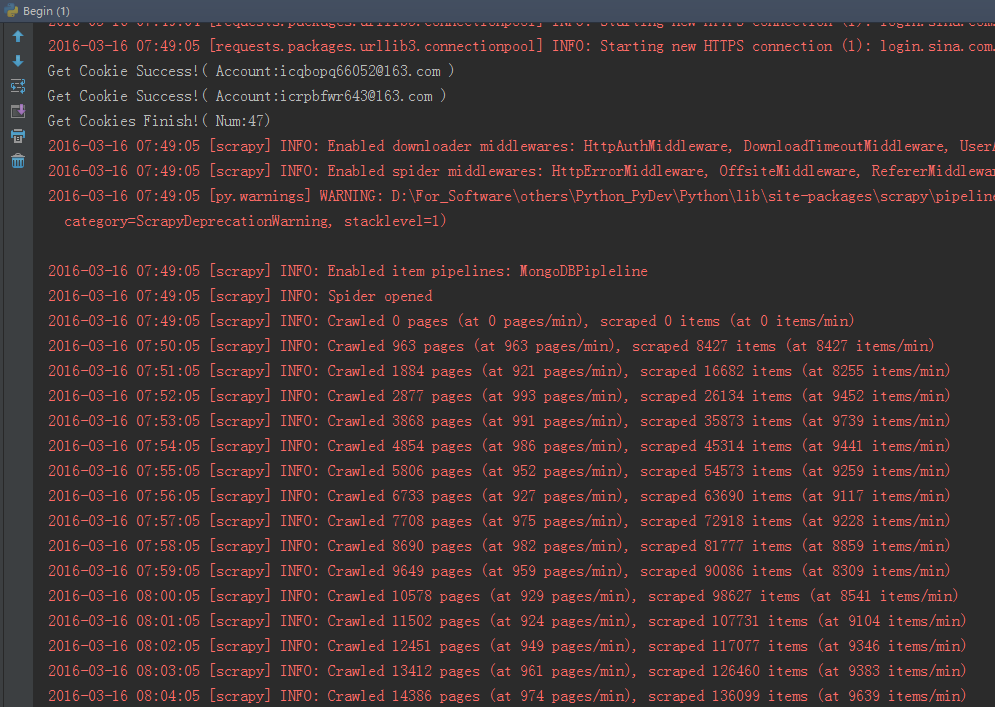The height and width of the screenshot is (707, 995).
Task: Click the Crawled 963 pages log line
Action: tap(491, 346)
